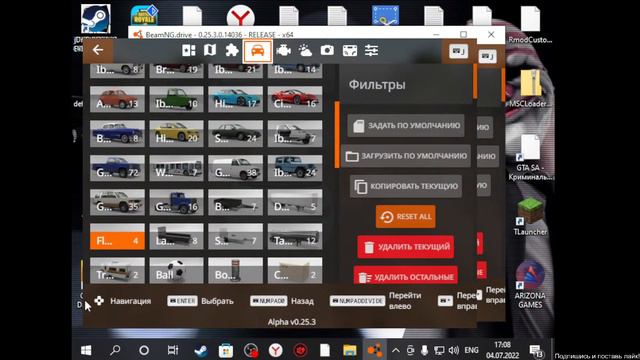Select the Bo... bollard thumbnail
Screen dimensions: 640x360
coord(236,270)
